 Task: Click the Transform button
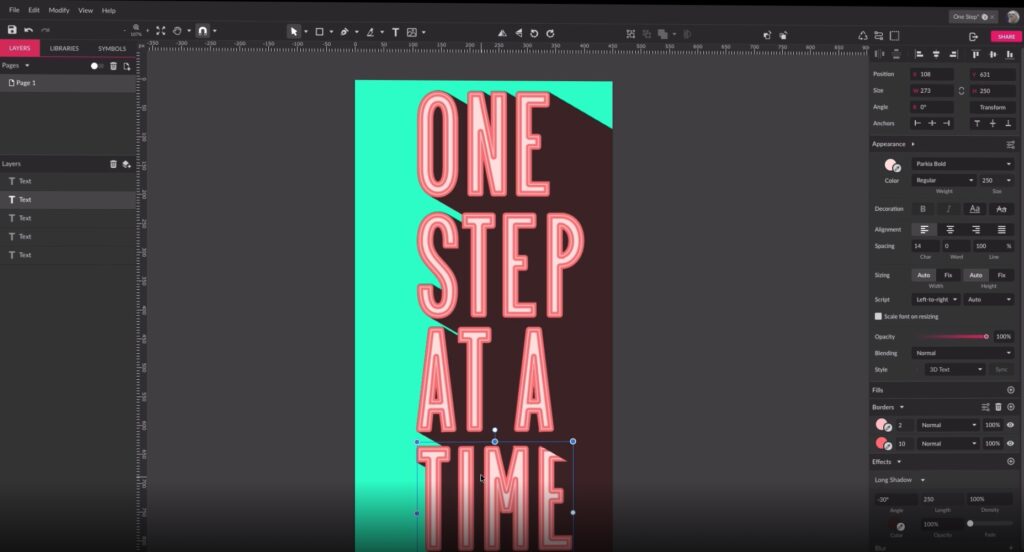992,107
